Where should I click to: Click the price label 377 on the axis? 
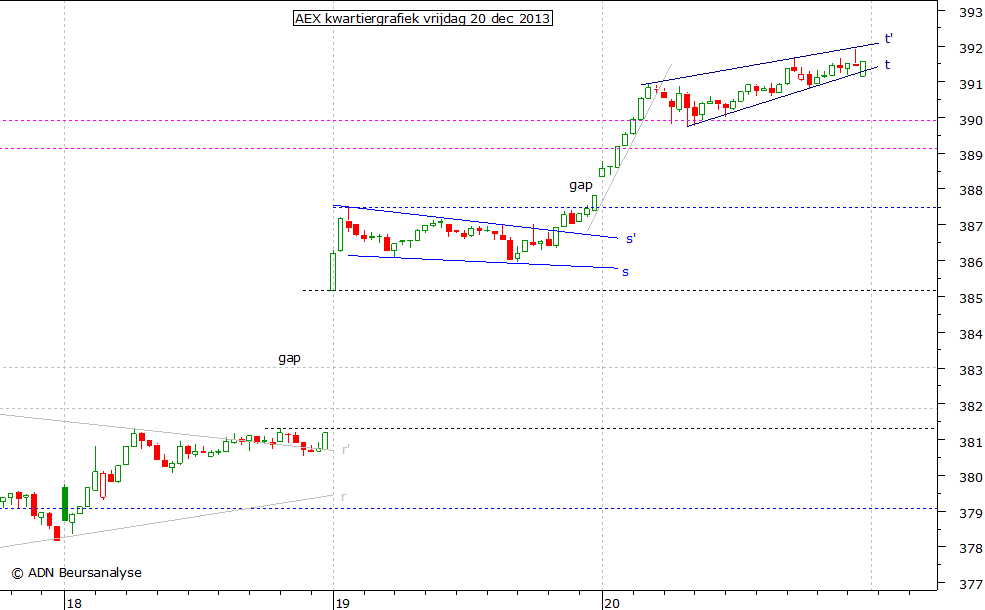(971, 585)
